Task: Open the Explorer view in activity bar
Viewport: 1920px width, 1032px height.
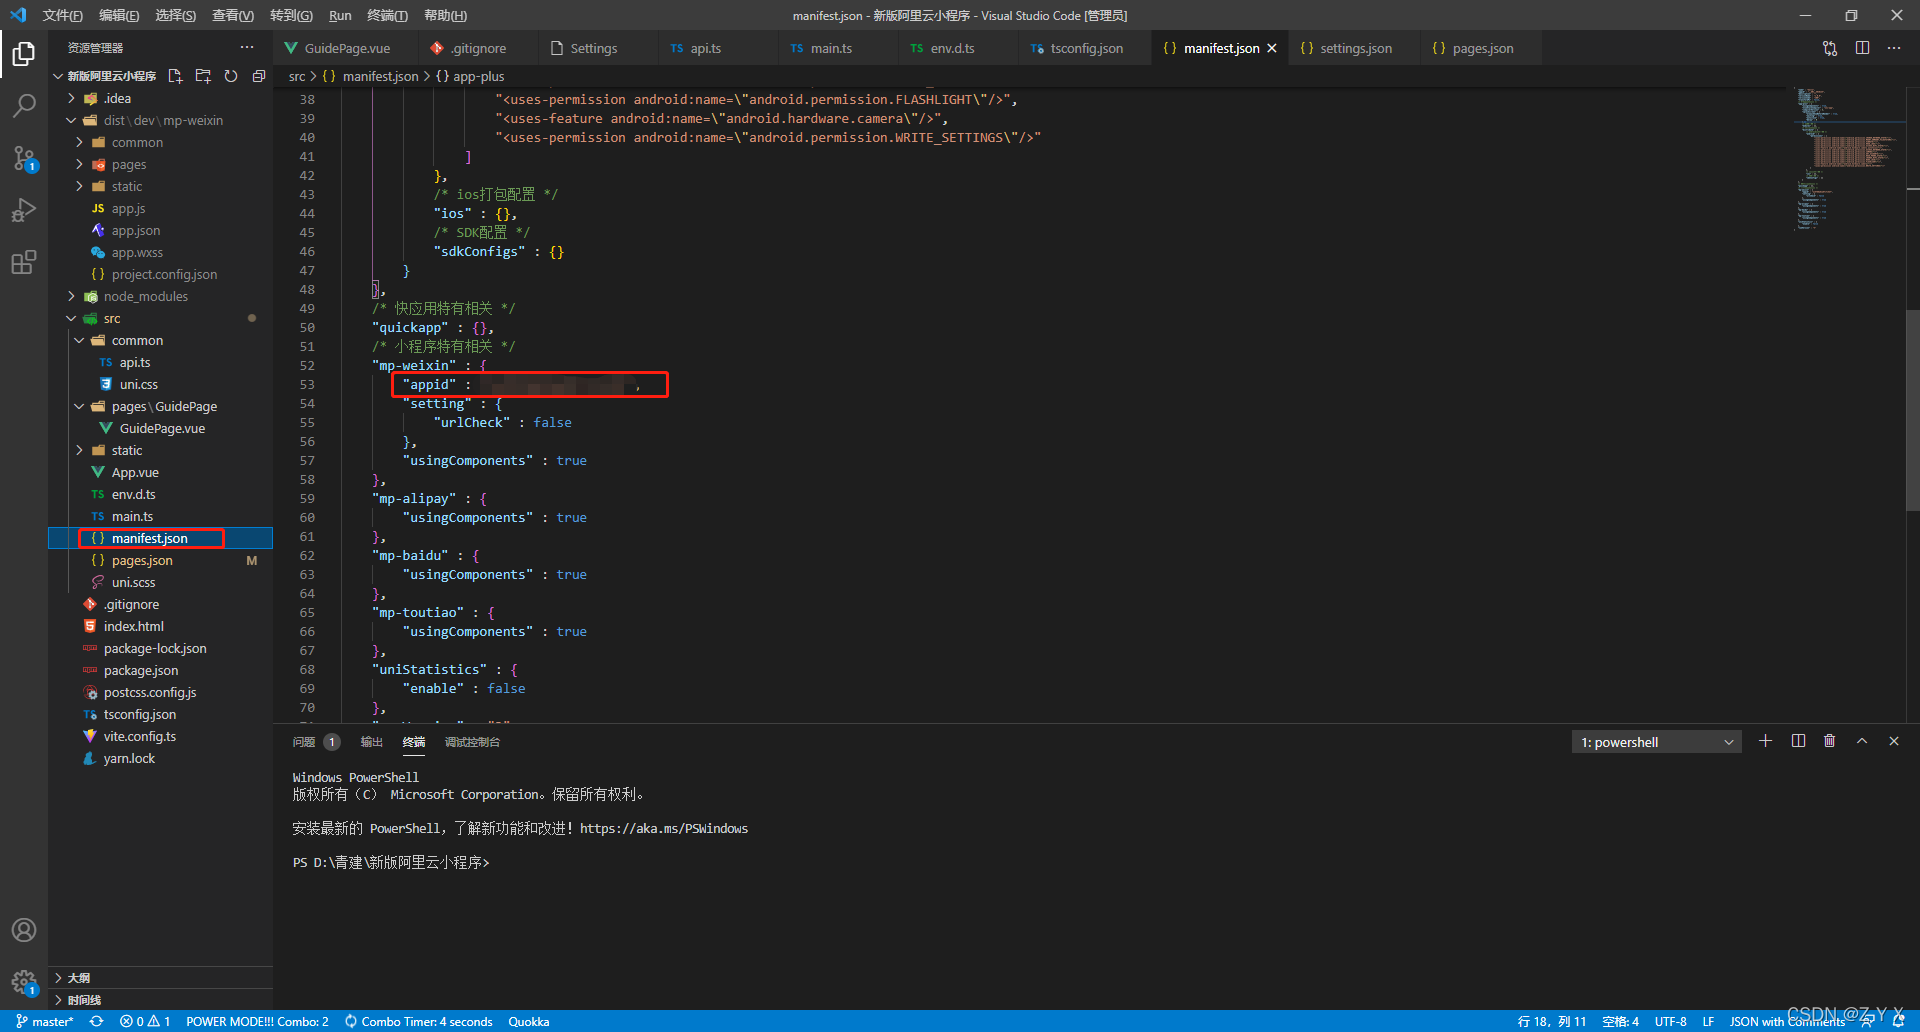Action: coord(24,53)
